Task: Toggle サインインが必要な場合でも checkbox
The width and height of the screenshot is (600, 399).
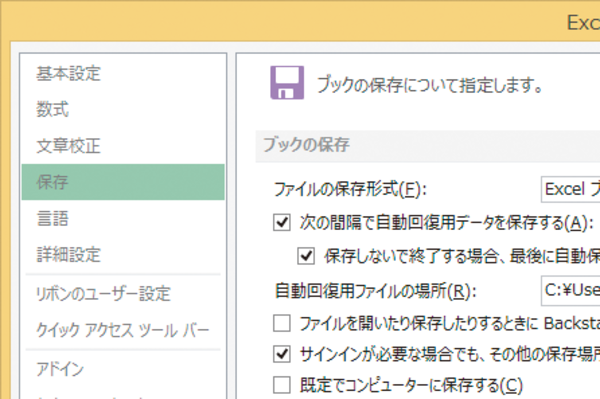Action: tap(282, 354)
